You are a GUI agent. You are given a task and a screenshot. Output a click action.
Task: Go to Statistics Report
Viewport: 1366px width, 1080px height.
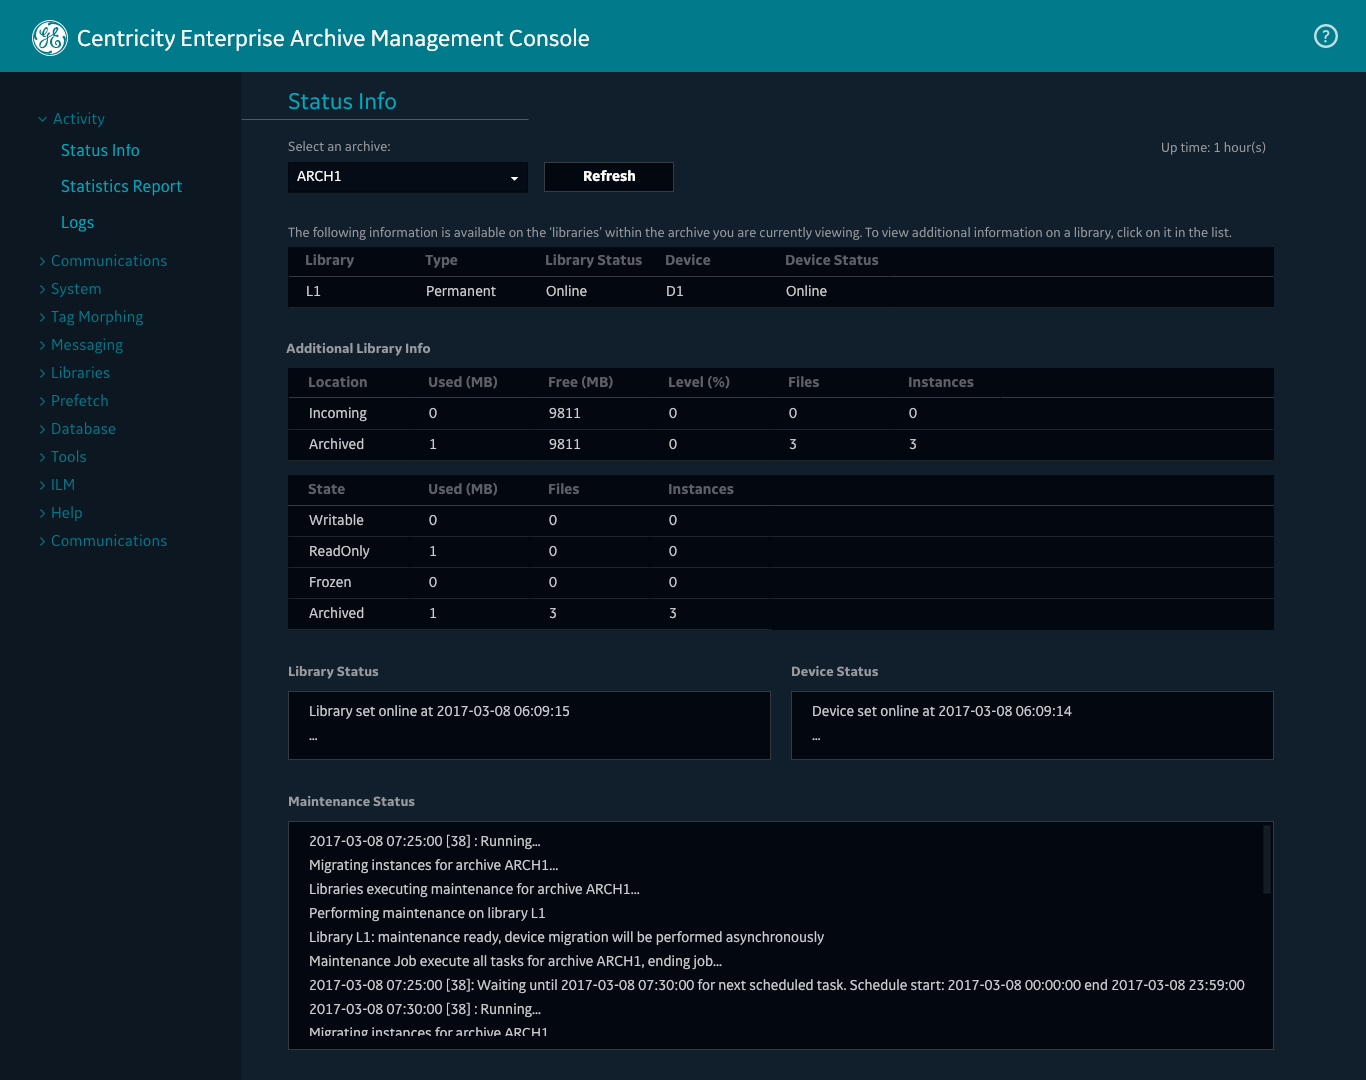click(x=121, y=186)
